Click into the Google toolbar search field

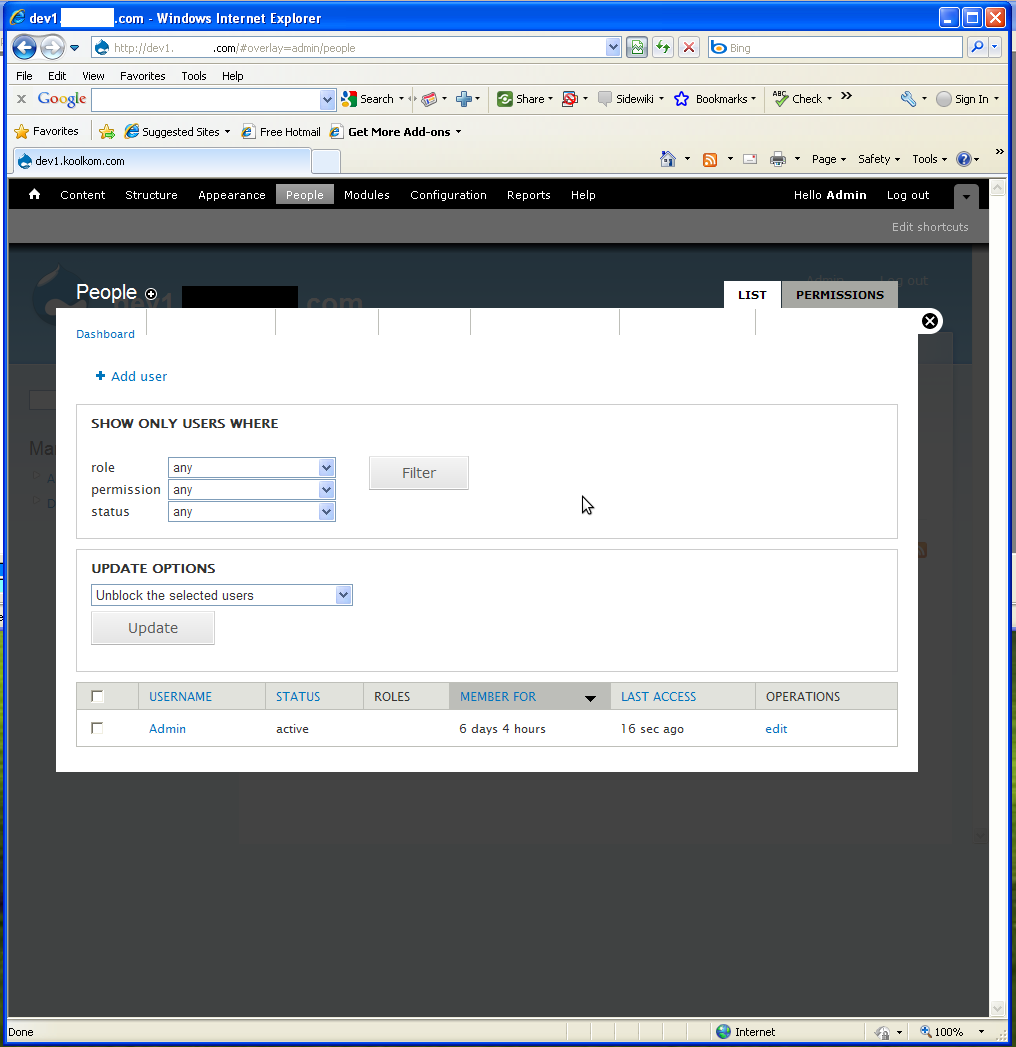pyautogui.click(x=206, y=99)
